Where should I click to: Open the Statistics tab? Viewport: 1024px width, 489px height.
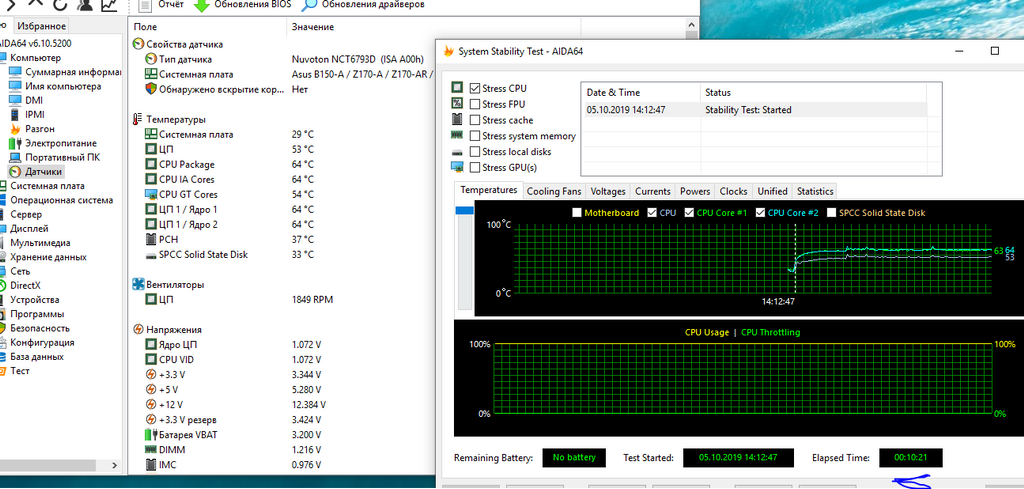point(815,191)
